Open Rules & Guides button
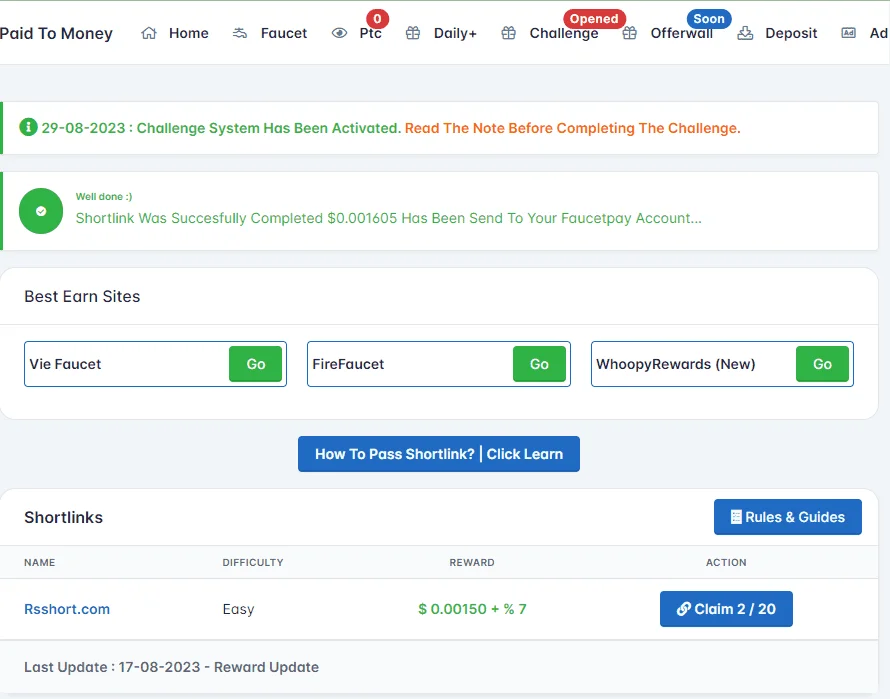This screenshot has height=699, width=890. point(788,517)
